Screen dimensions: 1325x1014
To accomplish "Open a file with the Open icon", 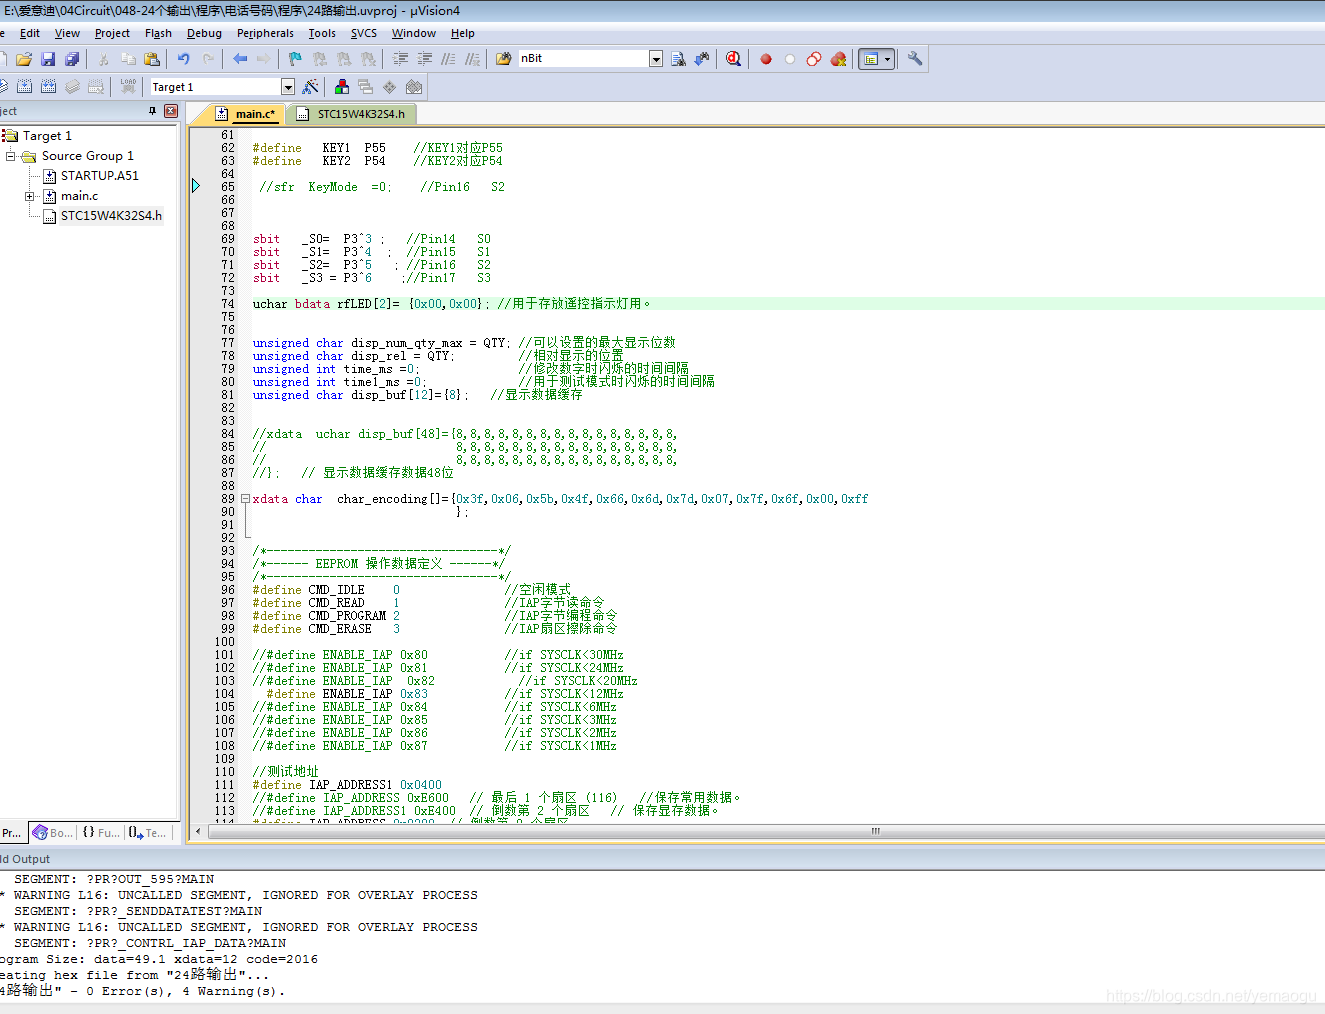I will click(24, 59).
